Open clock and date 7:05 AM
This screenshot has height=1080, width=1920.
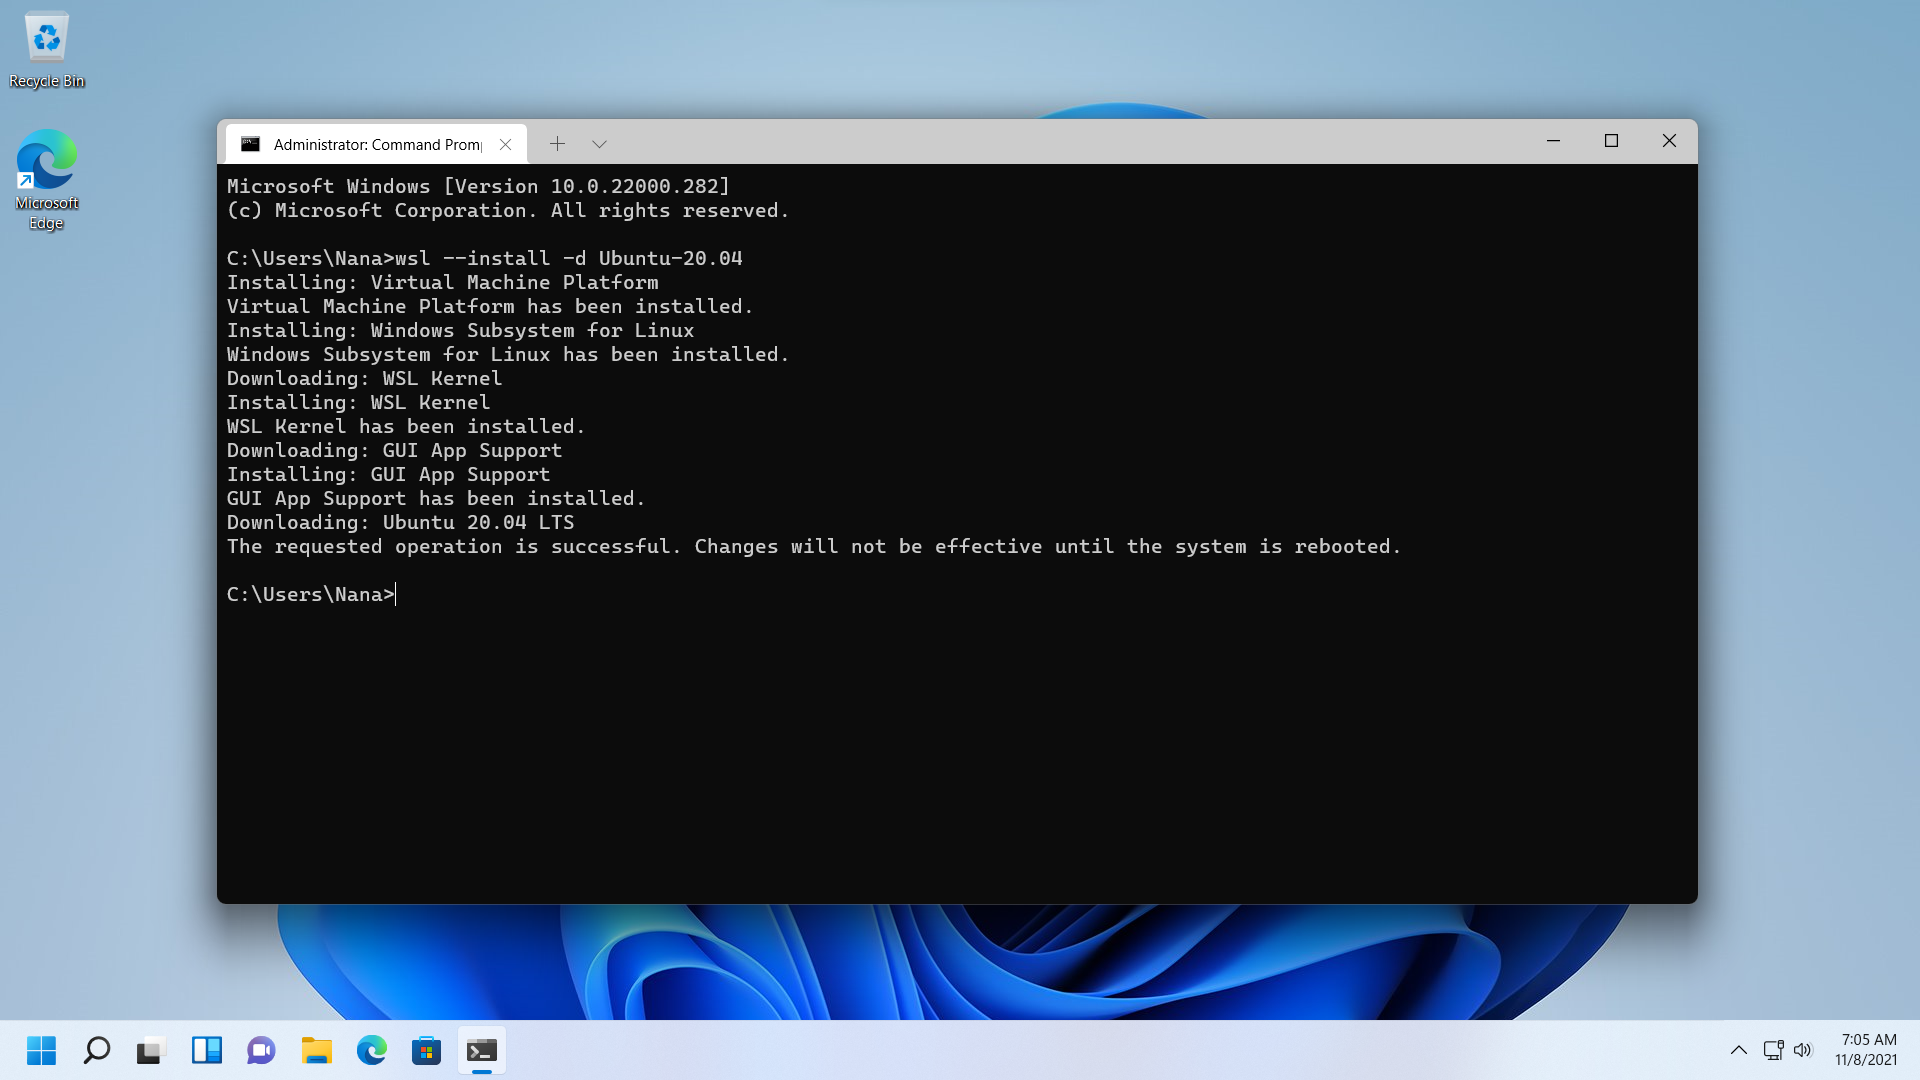tap(1866, 1050)
